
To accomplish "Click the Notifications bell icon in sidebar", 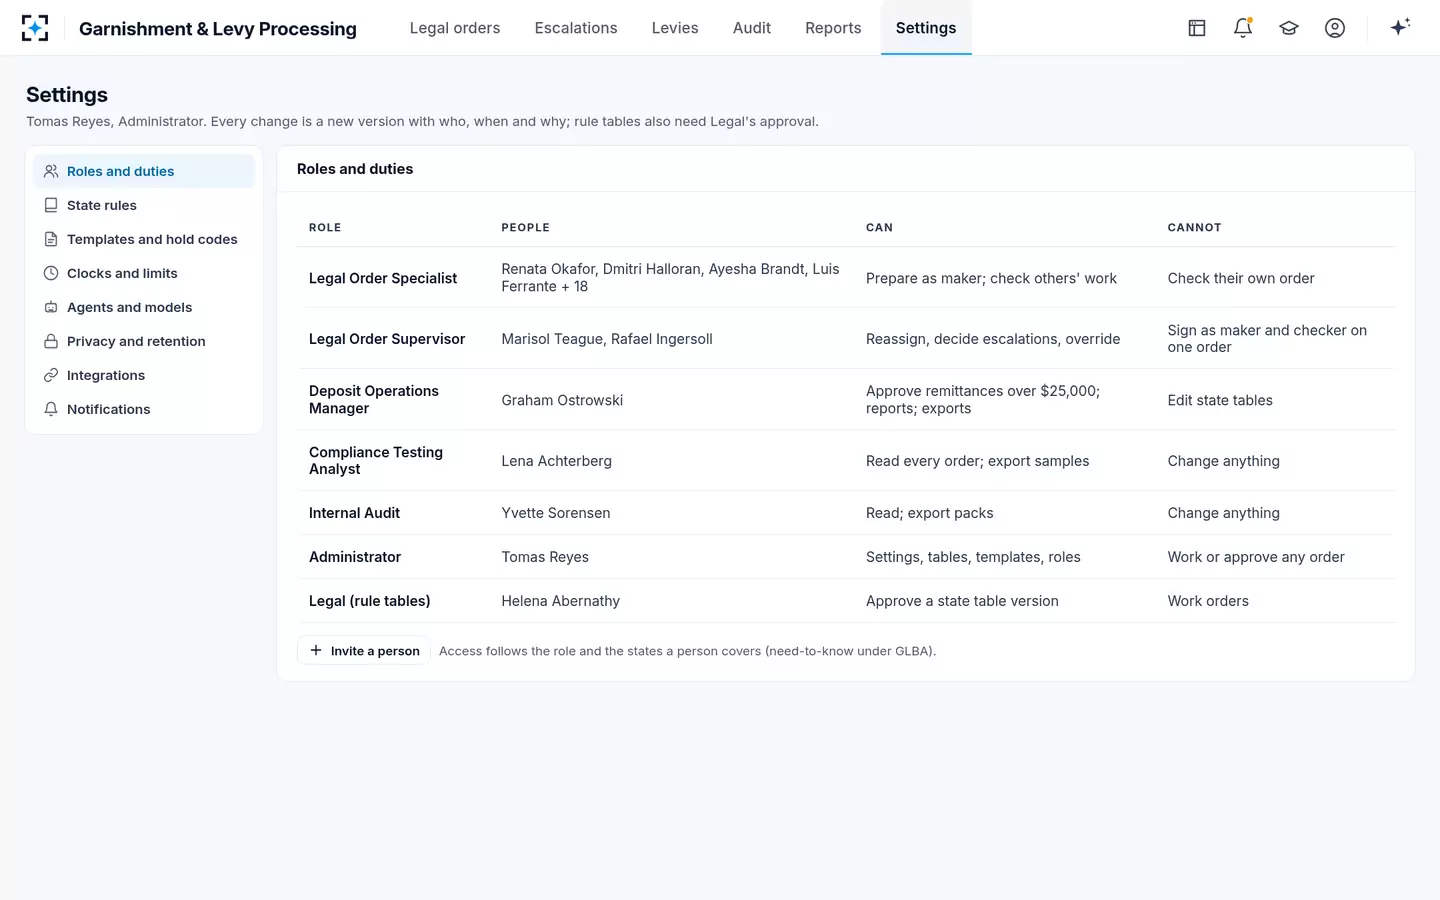I will point(51,409).
